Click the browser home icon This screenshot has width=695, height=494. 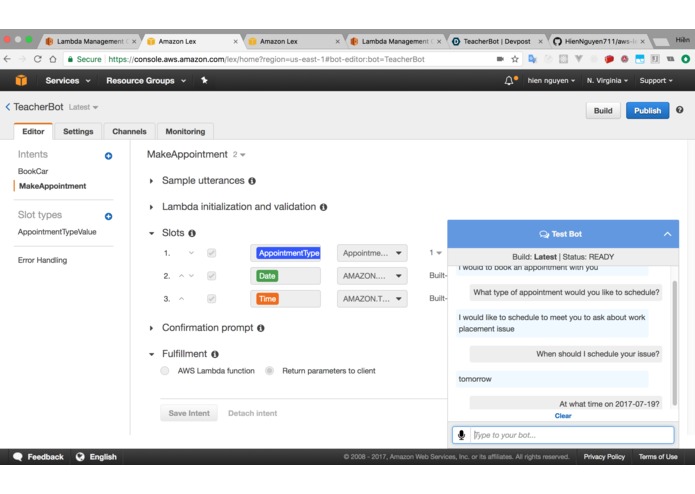pyautogui.click(x=53, y=59)
